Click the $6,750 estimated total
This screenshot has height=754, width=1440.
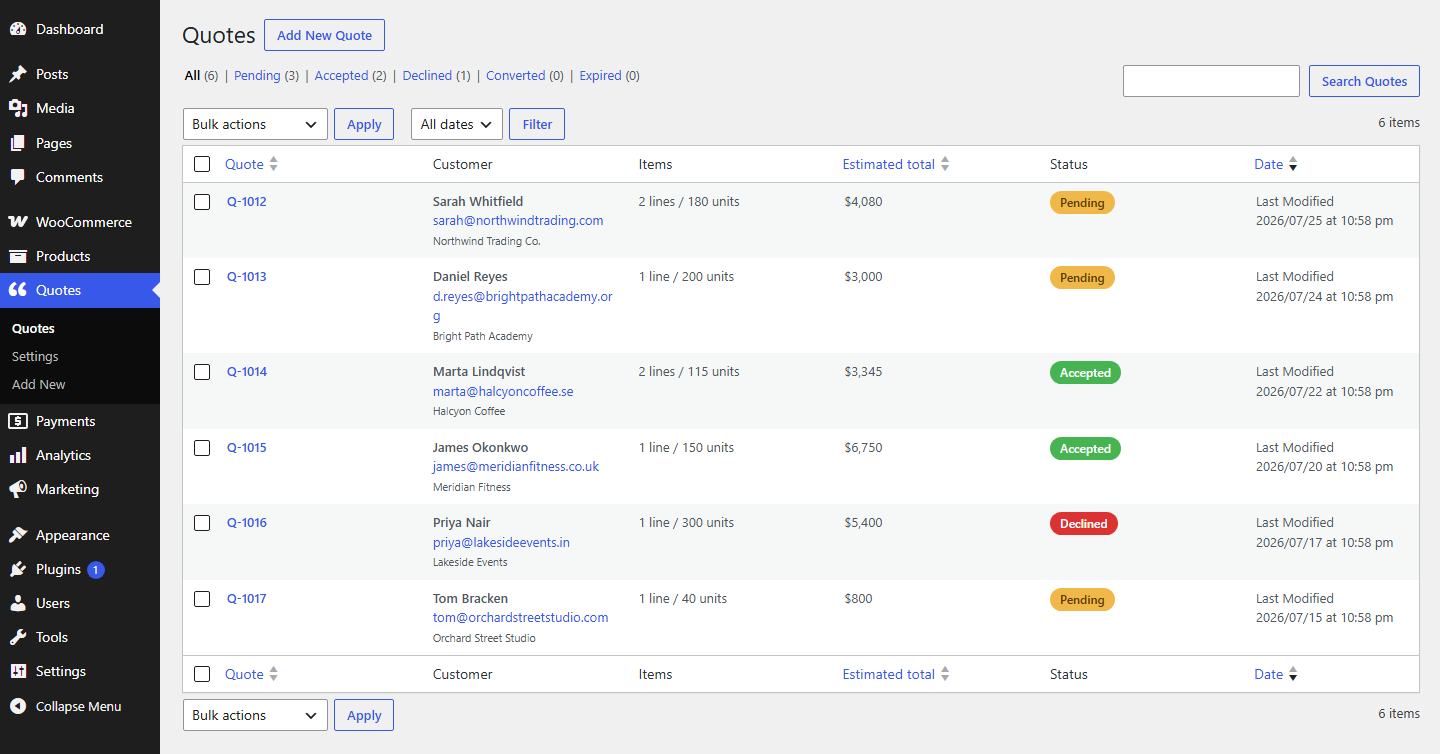pyautogui.click(x=863, y=448)
